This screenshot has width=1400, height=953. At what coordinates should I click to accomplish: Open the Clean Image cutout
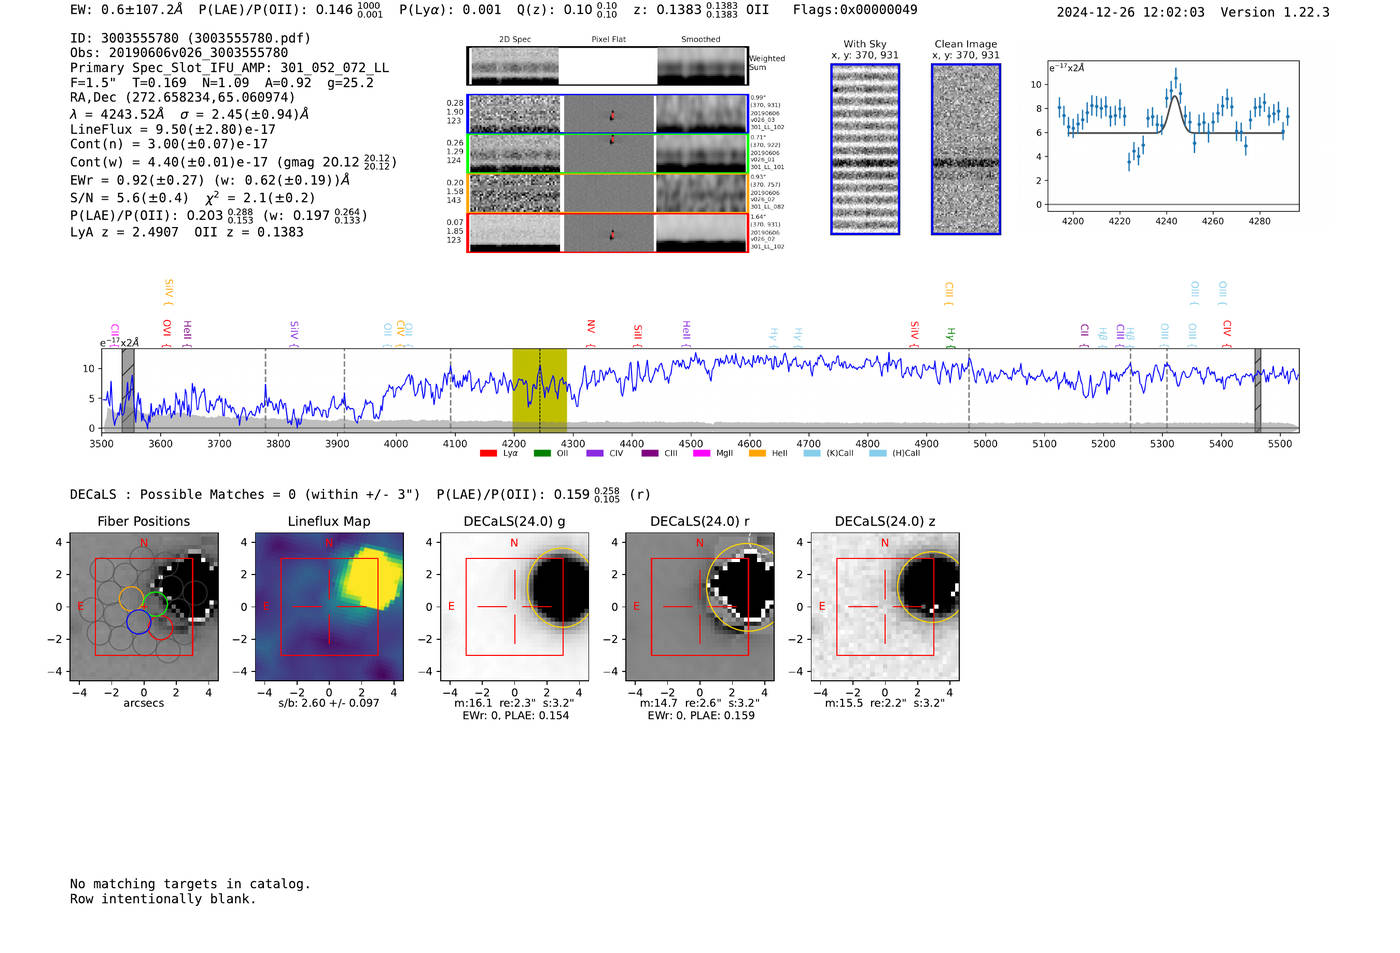pos(966,149)
